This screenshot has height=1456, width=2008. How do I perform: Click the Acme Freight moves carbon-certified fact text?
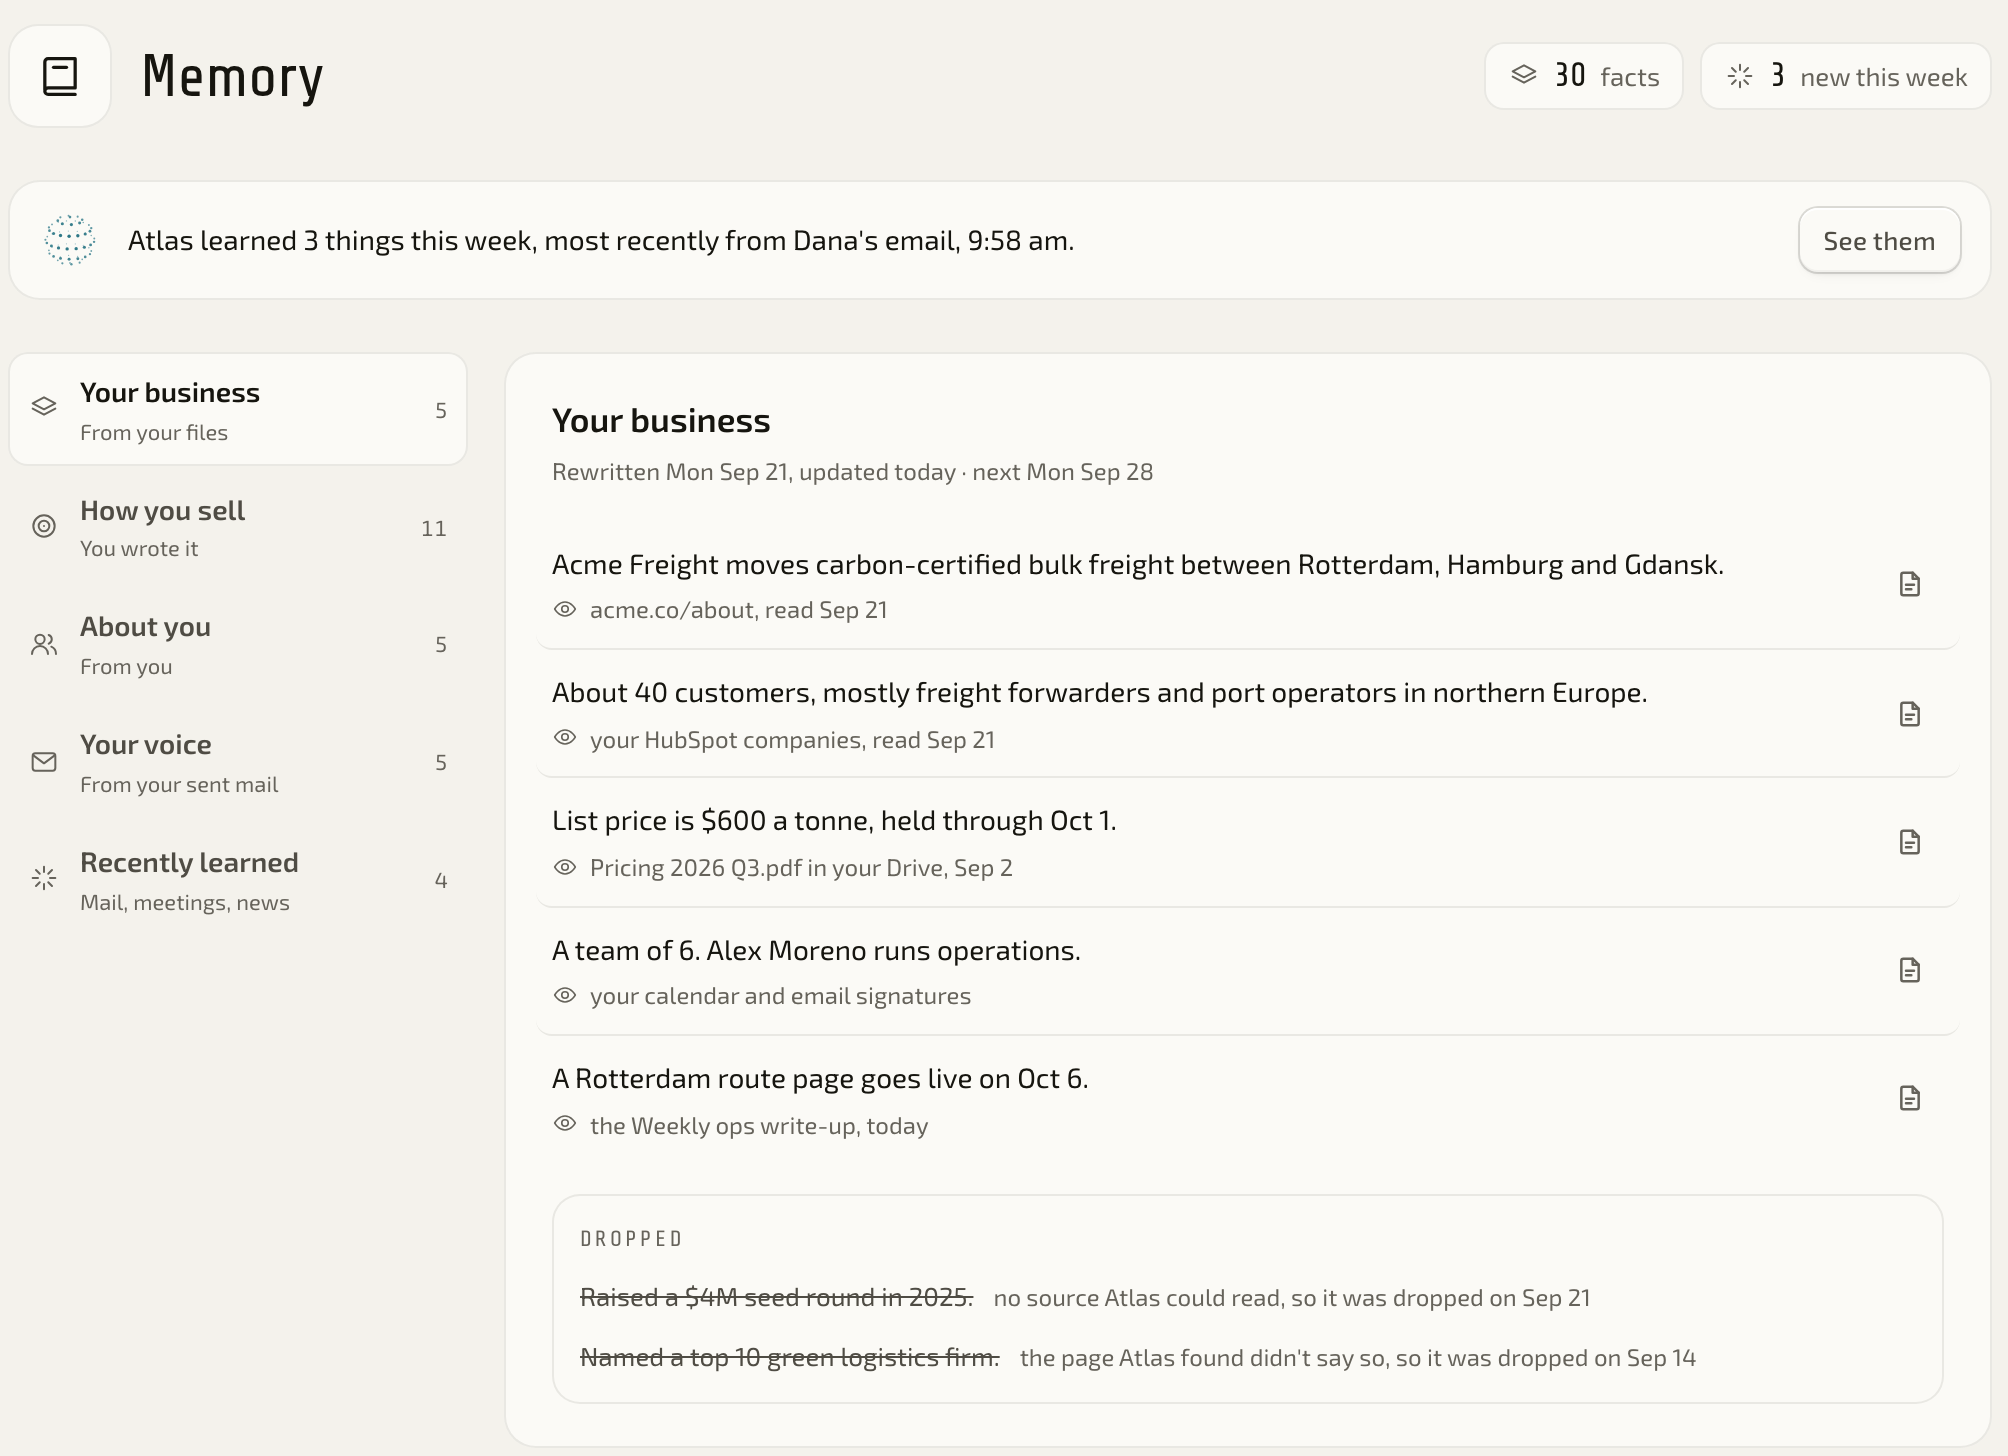(x=1138, y=565)
